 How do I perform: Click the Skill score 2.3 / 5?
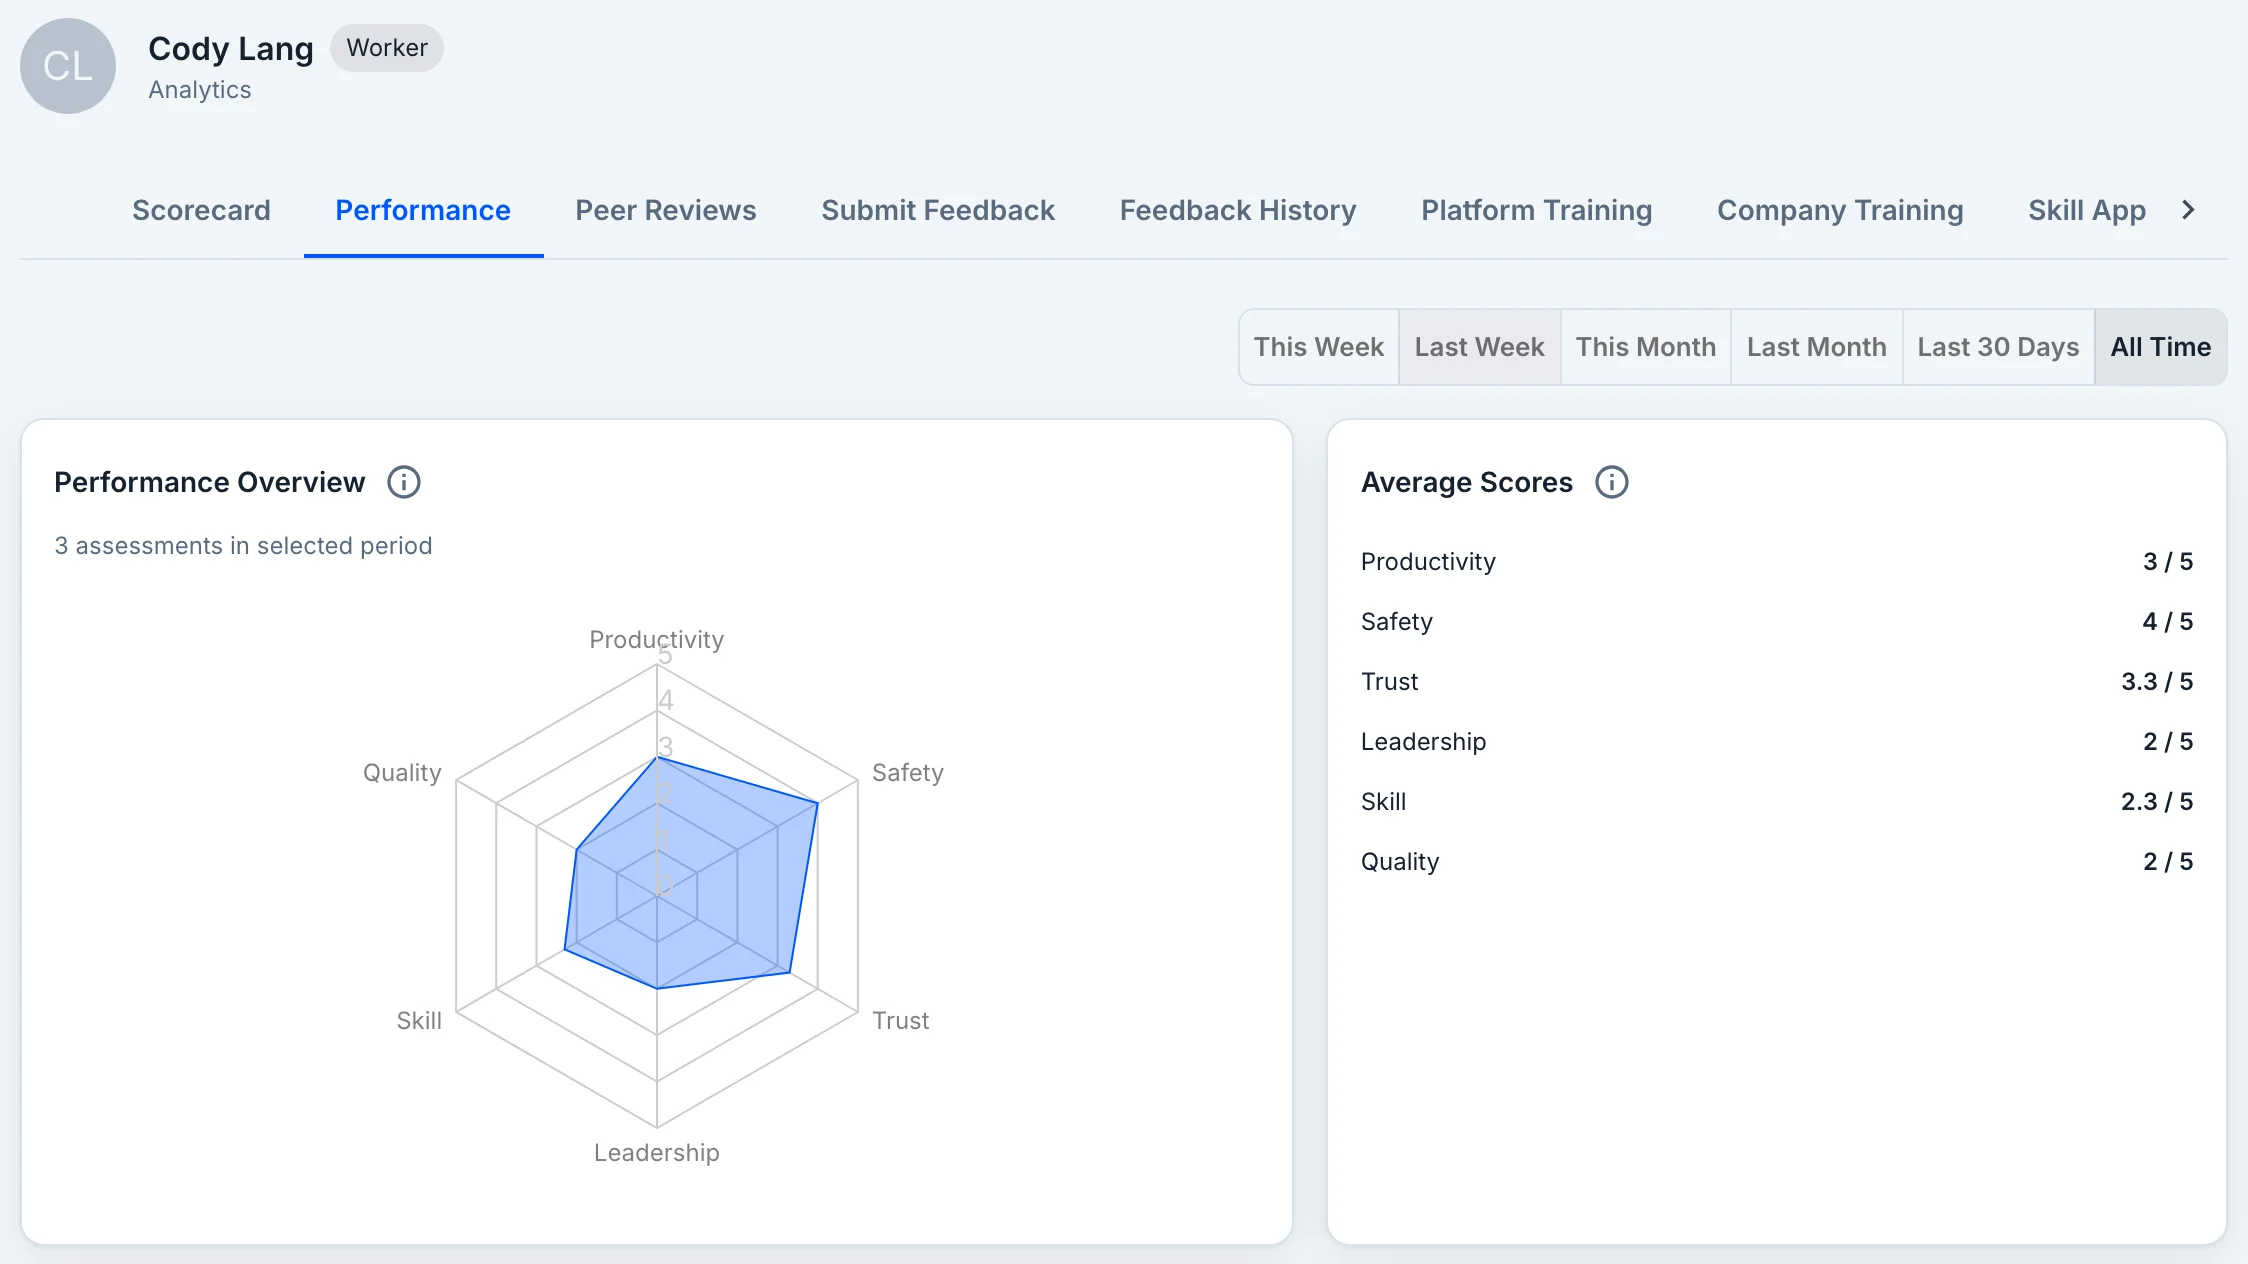click(2157, 802)
